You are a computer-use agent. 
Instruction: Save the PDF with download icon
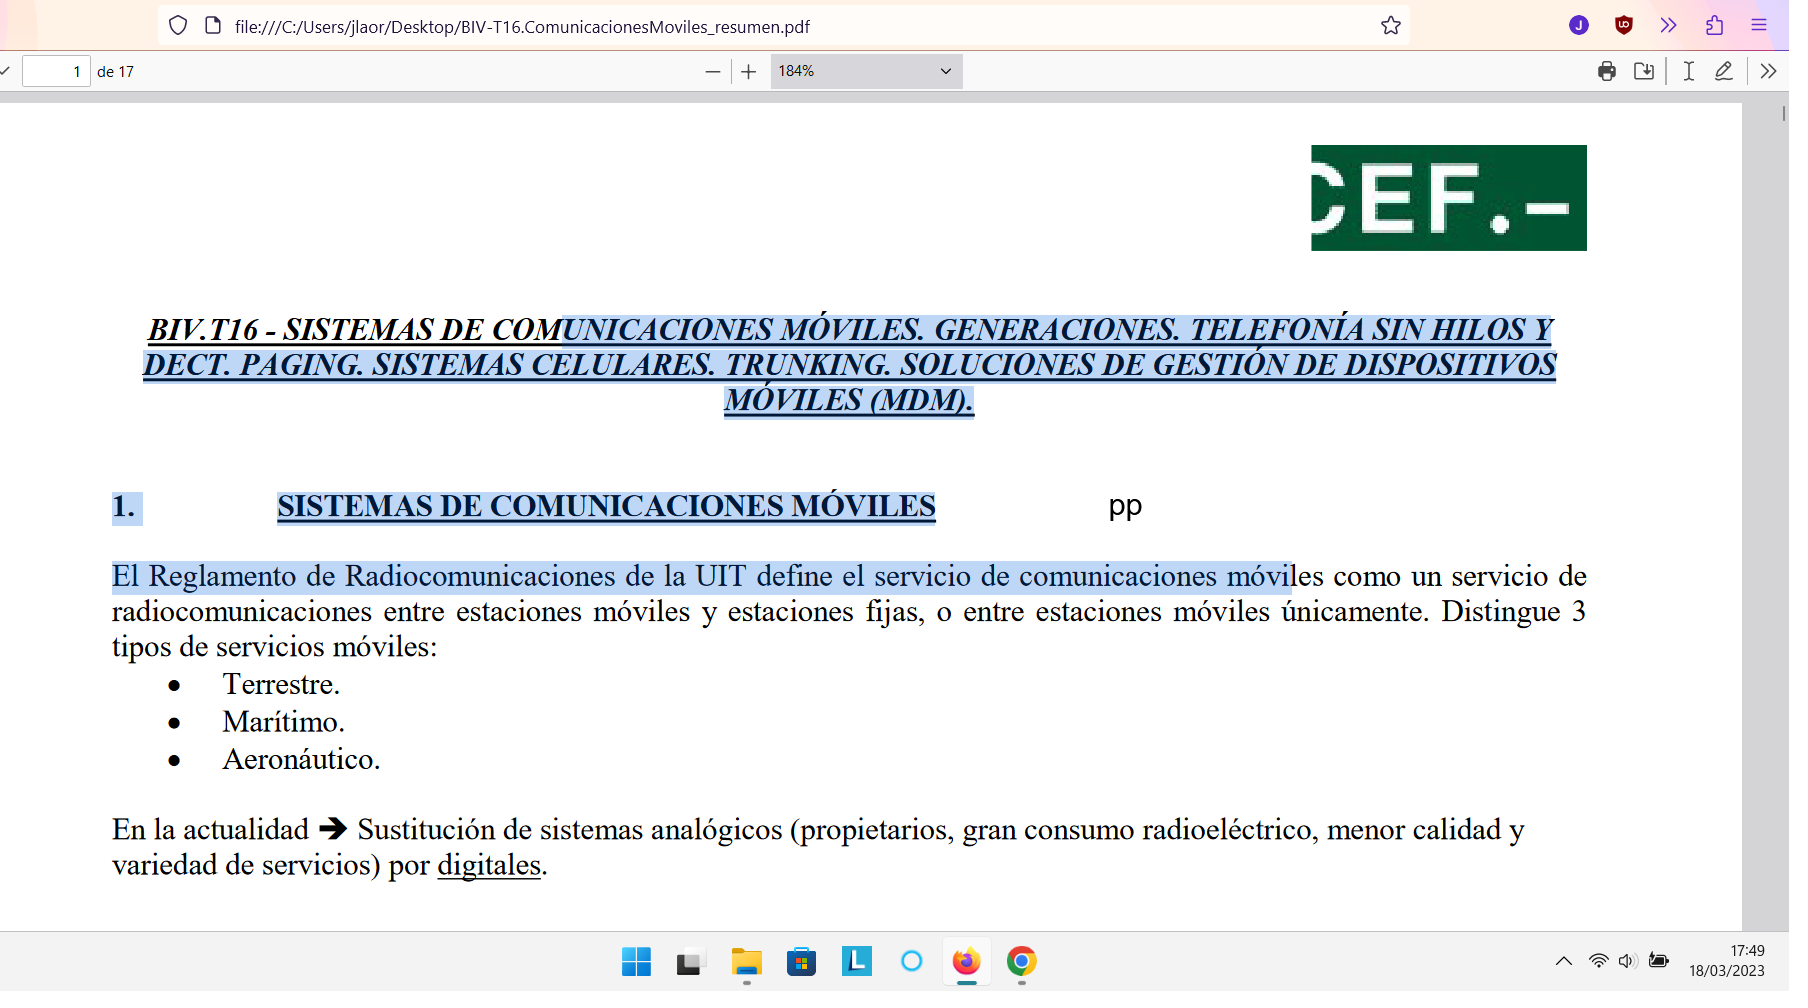click(x=1644, y=71)
